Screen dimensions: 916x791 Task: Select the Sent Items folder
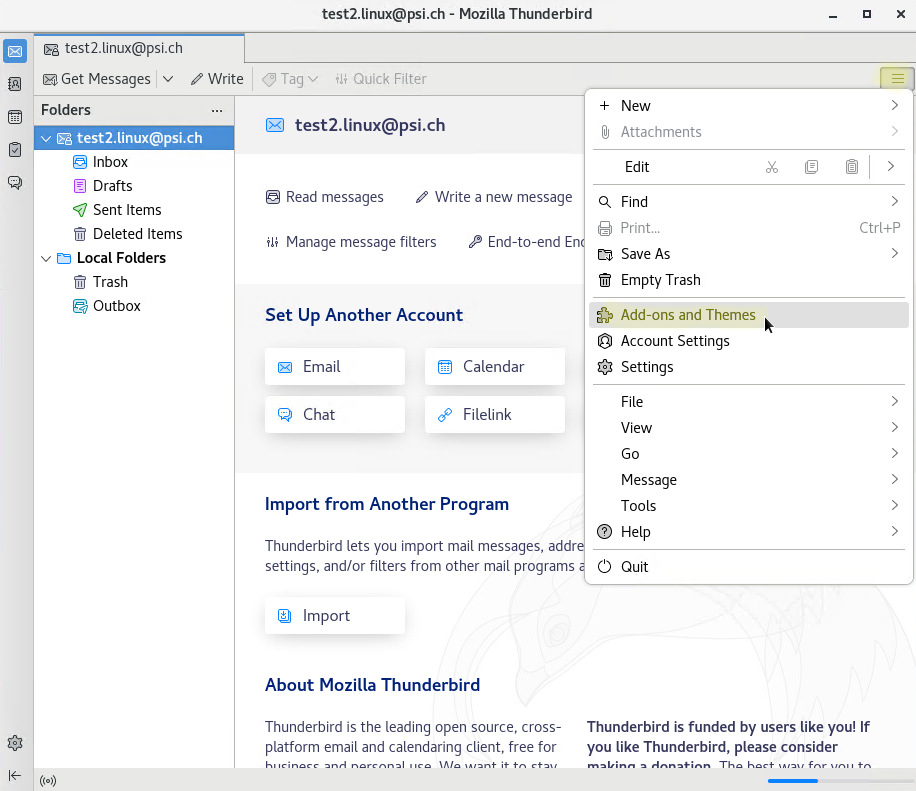(x=134, y=210)
